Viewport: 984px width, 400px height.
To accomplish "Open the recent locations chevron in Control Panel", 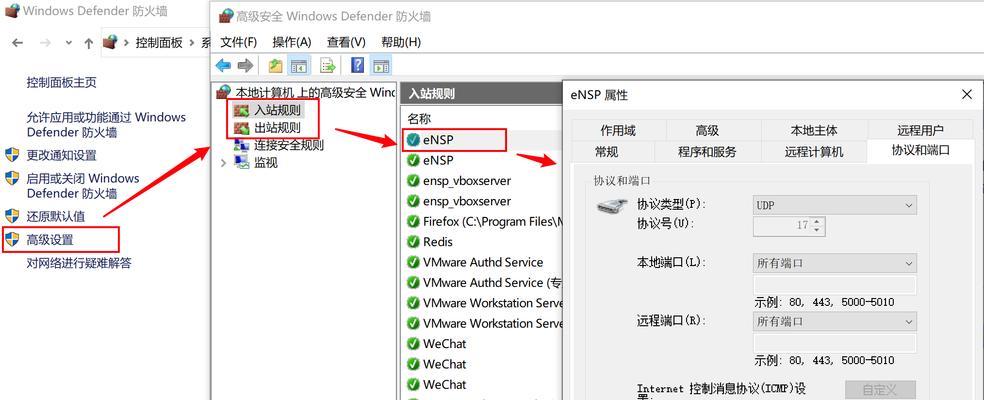I will click(x=68, y=43).
